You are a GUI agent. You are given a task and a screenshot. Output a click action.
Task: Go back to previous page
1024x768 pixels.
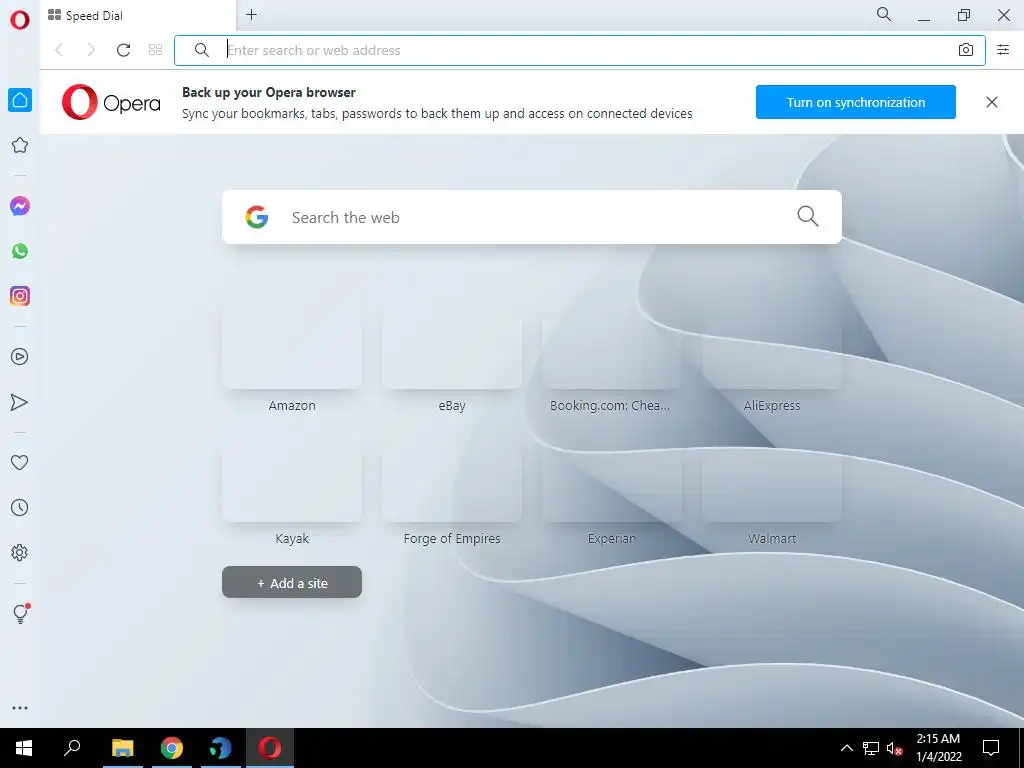[59, 50]
